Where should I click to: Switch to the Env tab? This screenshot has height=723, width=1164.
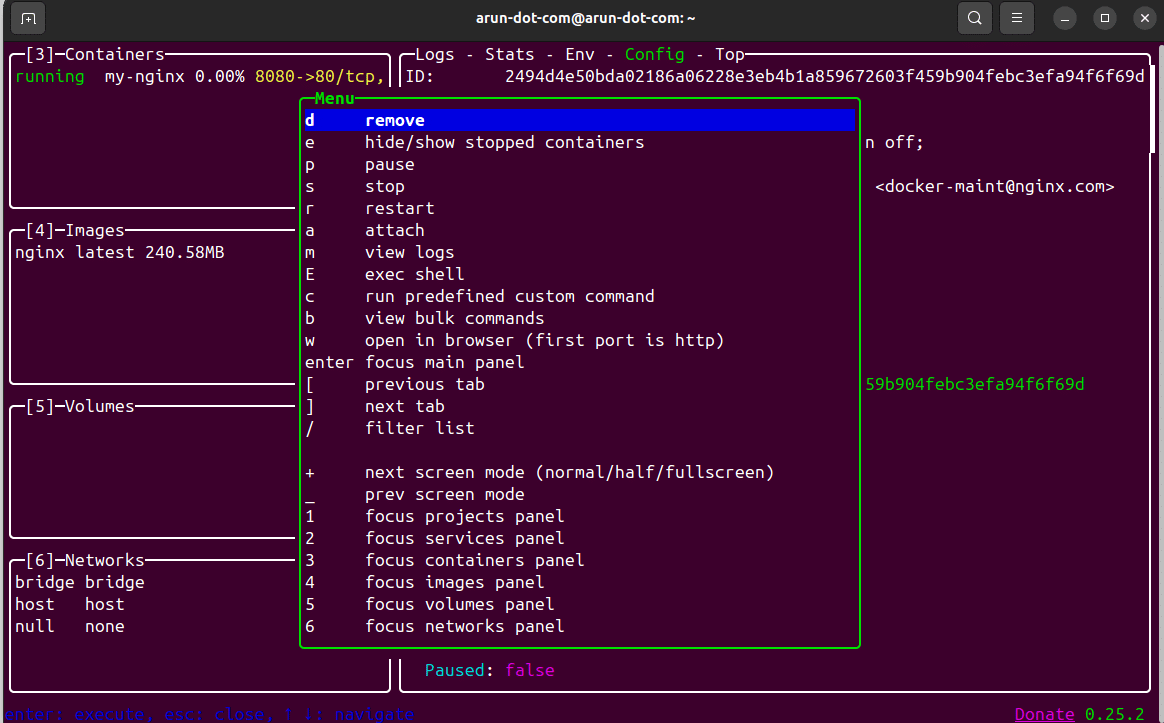[x=580, y=54]
